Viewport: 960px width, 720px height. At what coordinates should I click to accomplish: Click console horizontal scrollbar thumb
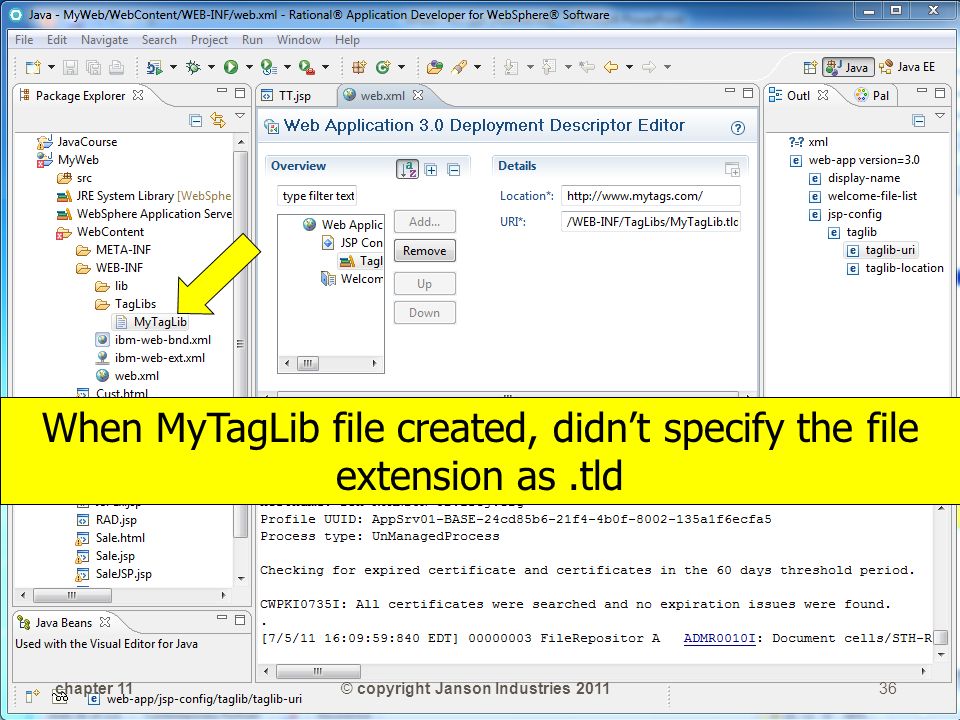(318, 672)
